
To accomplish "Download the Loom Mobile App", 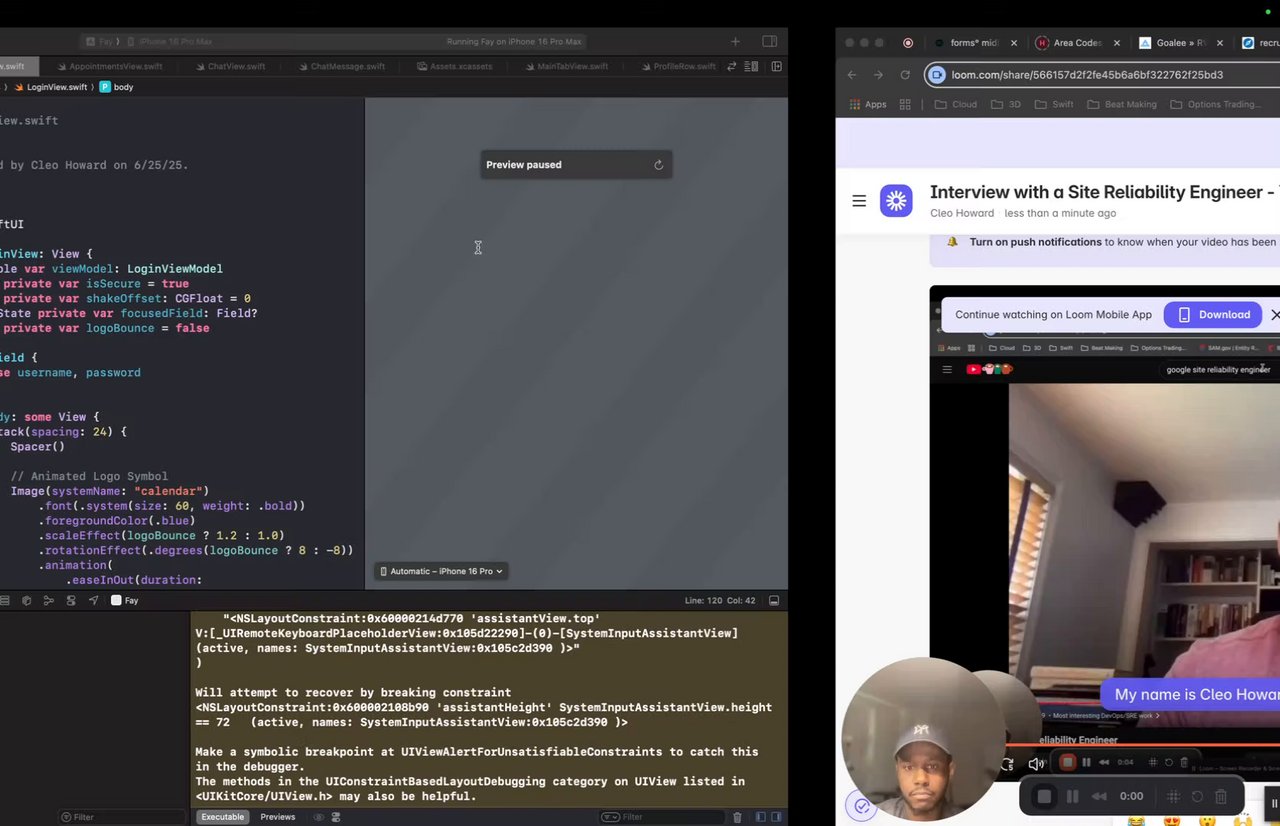I will 1213,314.
